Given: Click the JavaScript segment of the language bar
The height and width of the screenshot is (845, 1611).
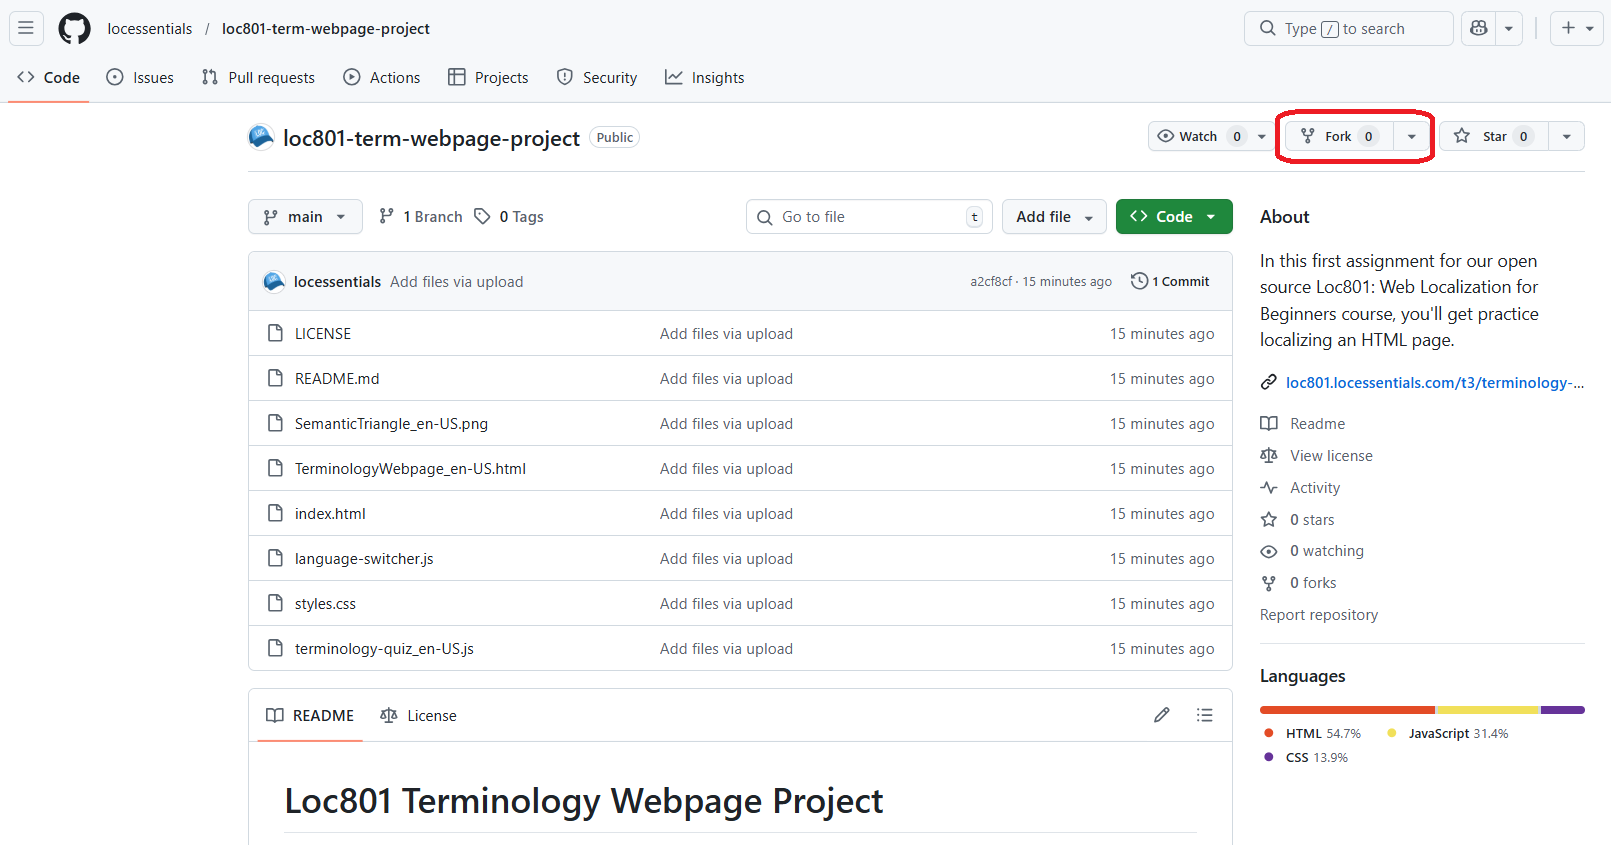Looking at the screenshot, I should [1488, 710].
